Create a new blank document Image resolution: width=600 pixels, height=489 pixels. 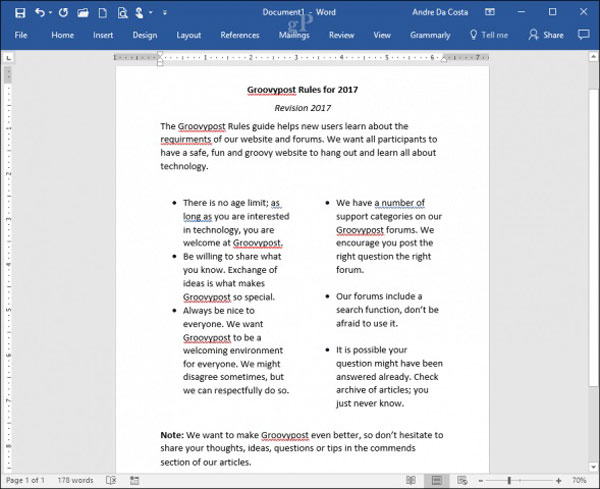[x=103, y=13]
